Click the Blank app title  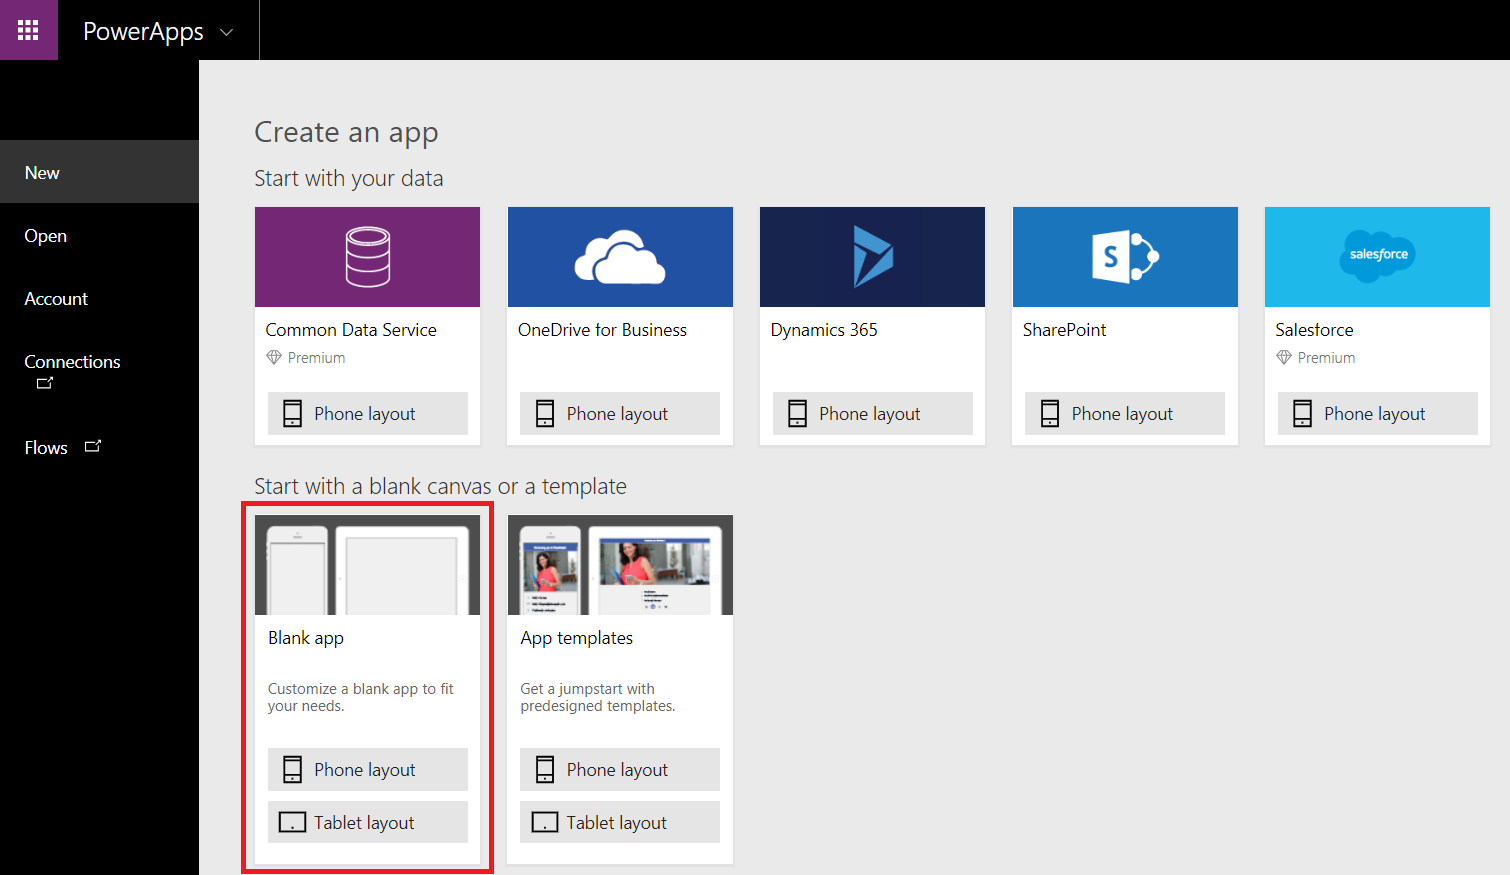pos(306,638)
